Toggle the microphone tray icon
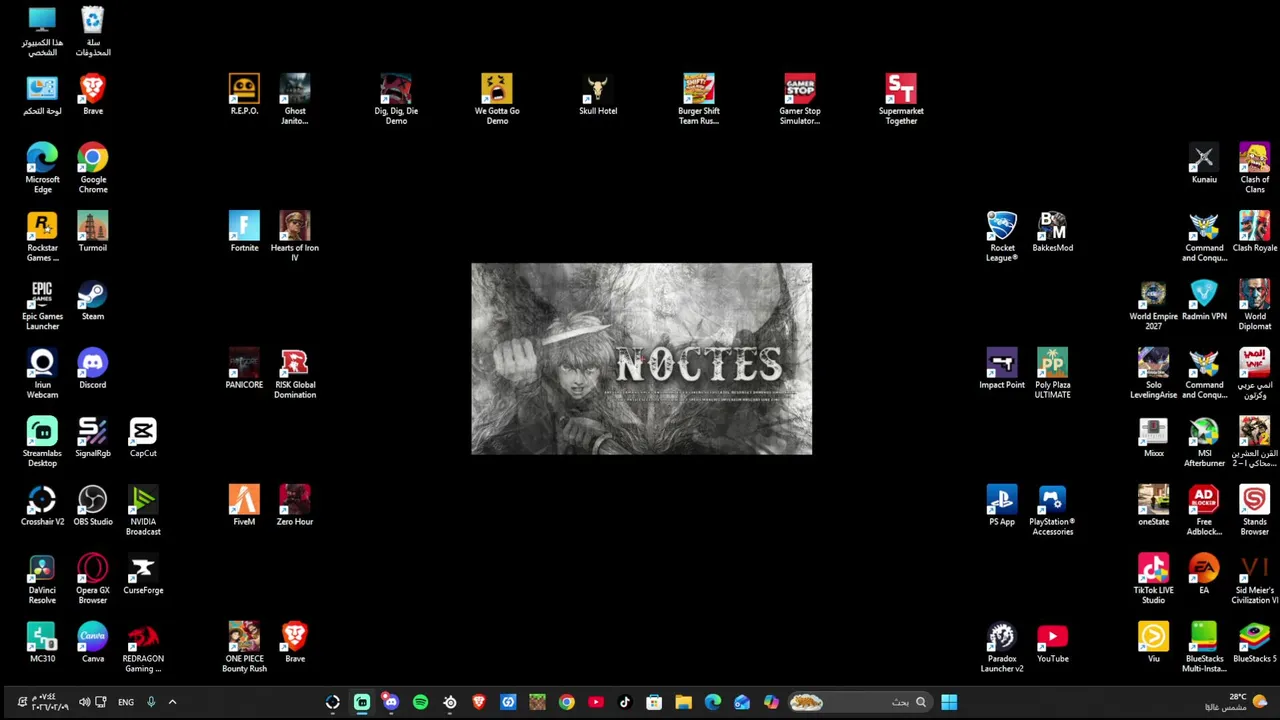1280x720 pixels. [x=151, y=702]
